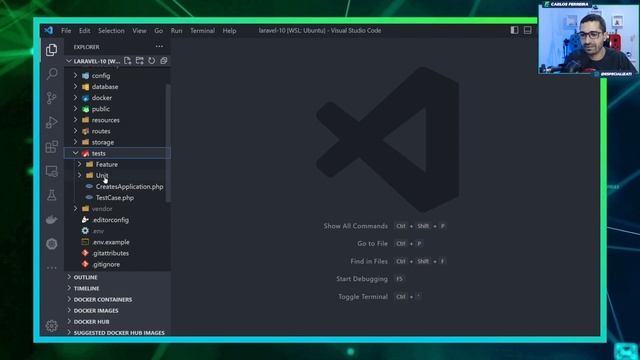Refresh the Explorer file tree

(x=152, y=61)
